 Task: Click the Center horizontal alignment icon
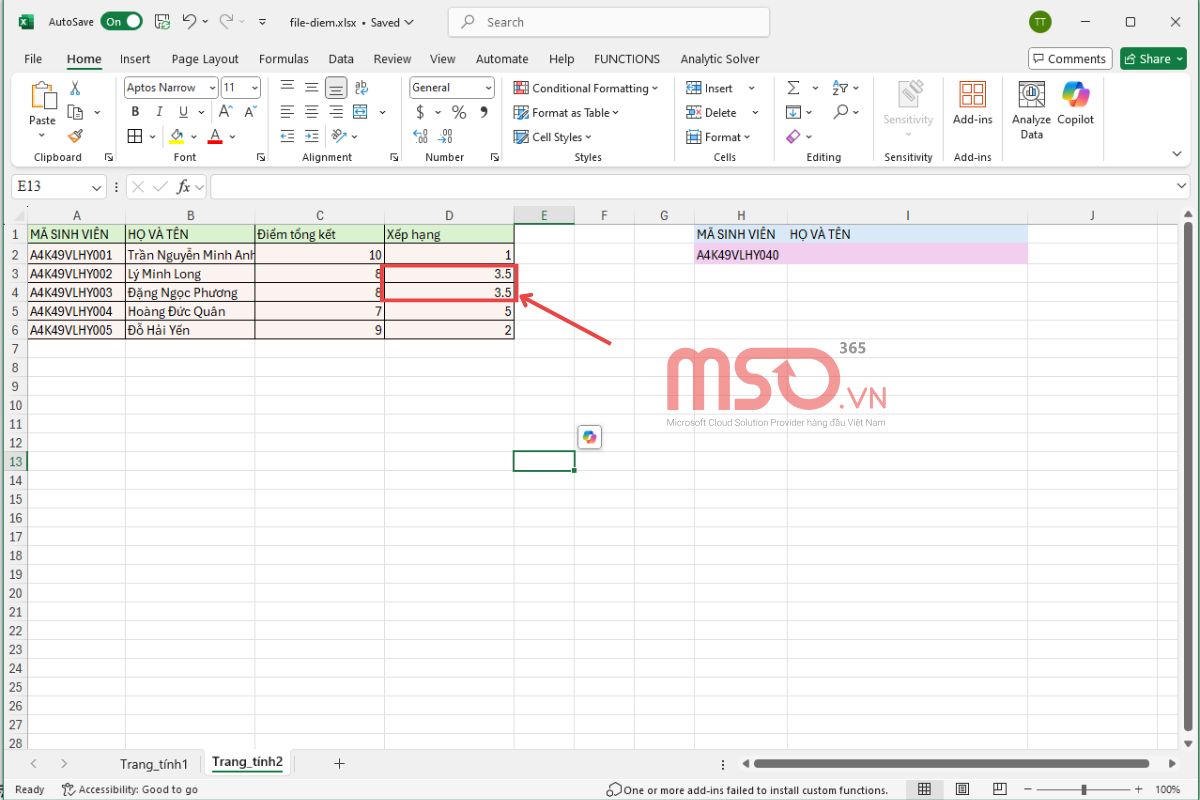(312, 111)
